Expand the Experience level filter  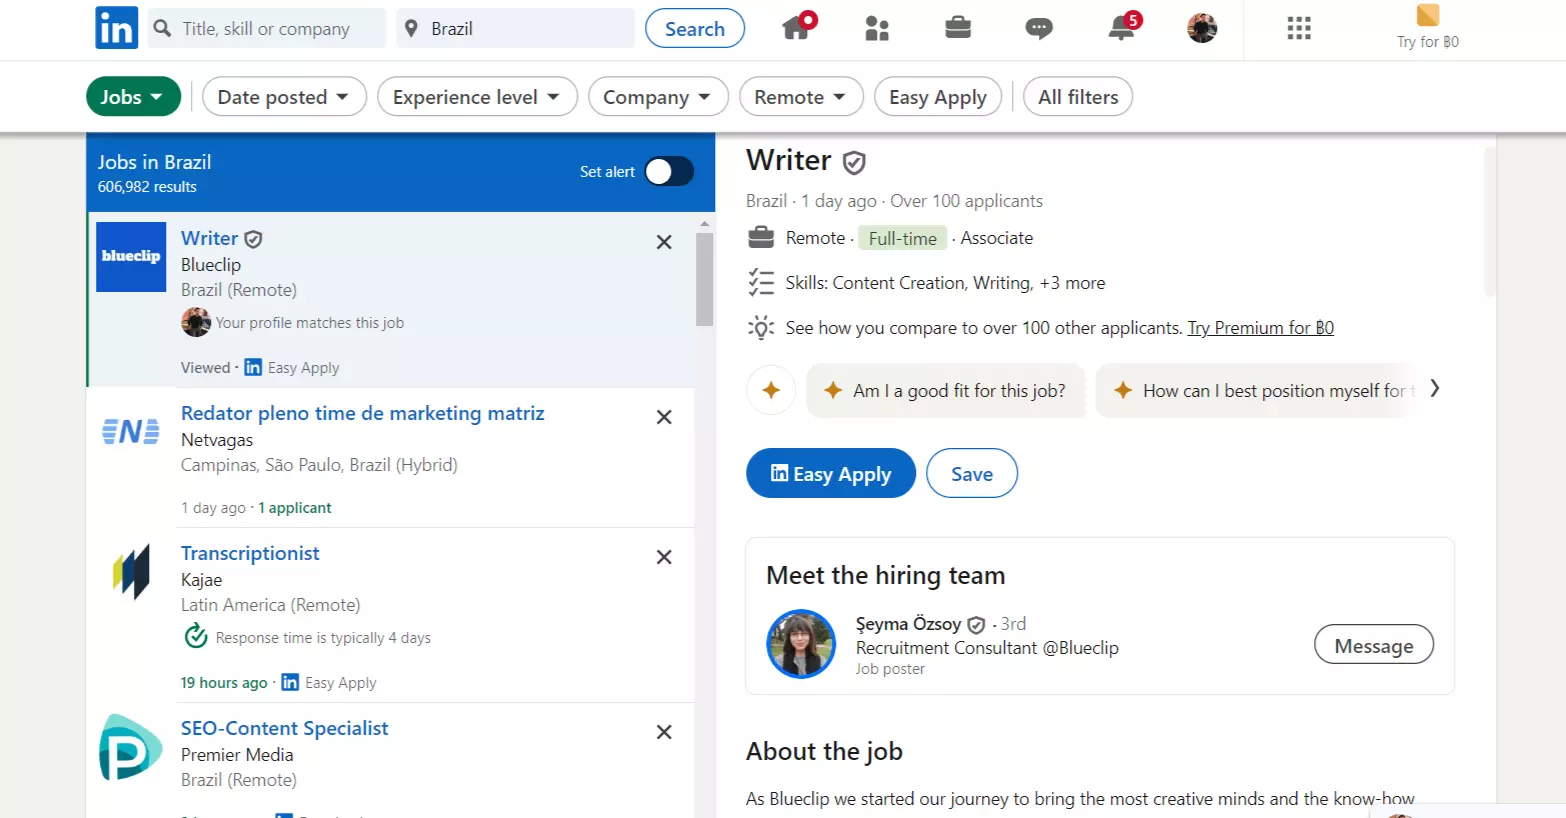pyautogui.click(x=477, y=97)
